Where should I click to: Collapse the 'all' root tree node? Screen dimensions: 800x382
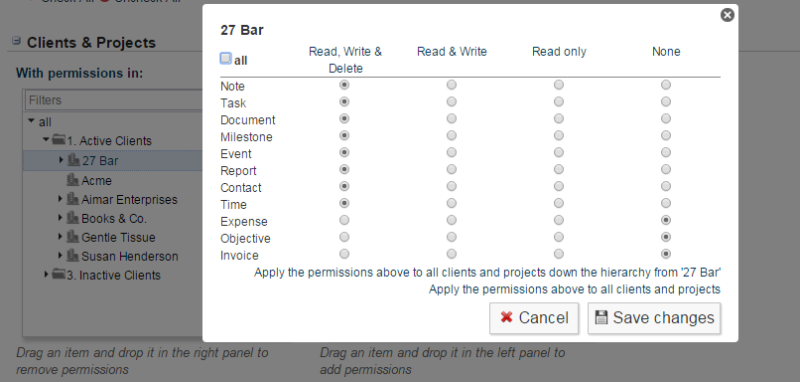click(32, 121)
